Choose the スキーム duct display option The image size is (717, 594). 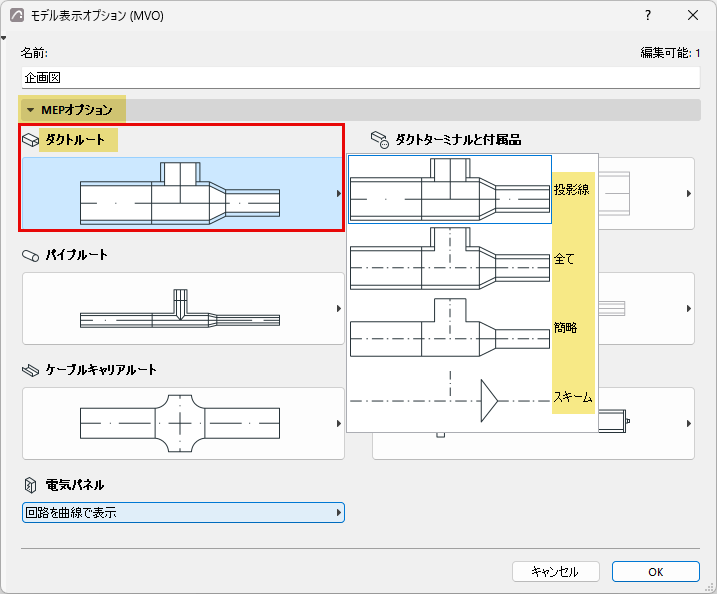click(x=472, y=396)
